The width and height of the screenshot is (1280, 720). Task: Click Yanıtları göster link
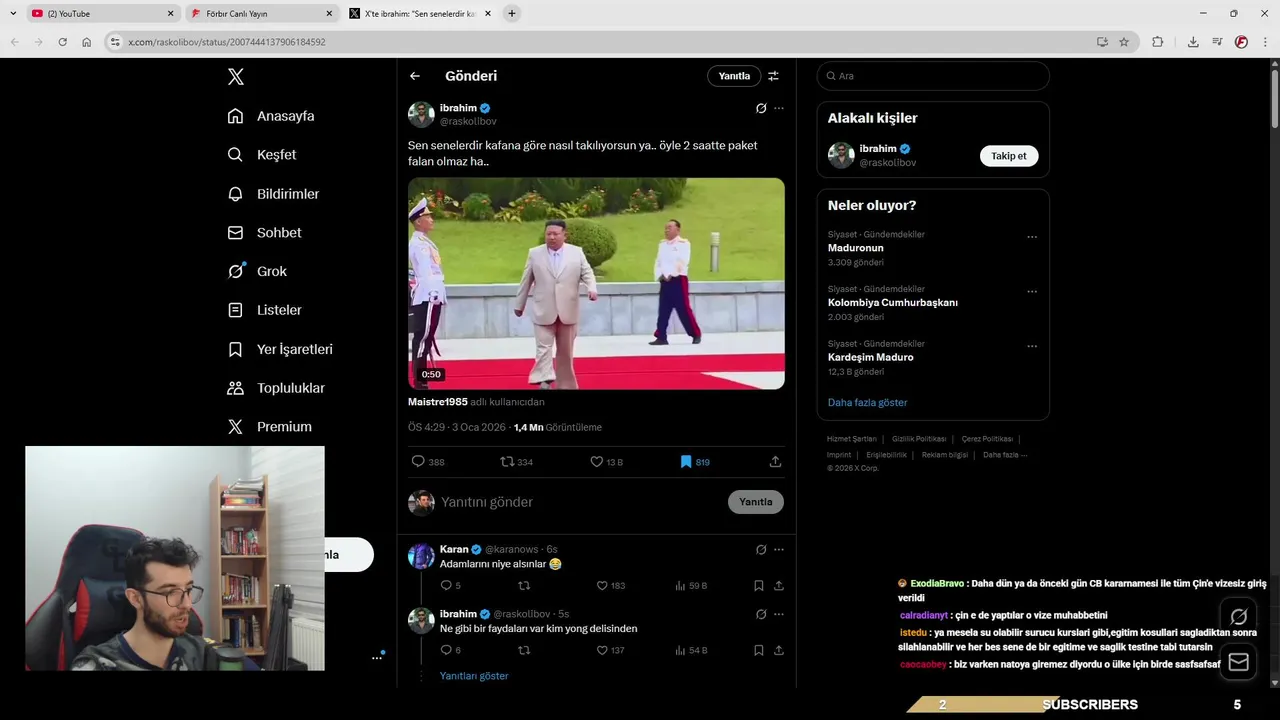(474, 676)
